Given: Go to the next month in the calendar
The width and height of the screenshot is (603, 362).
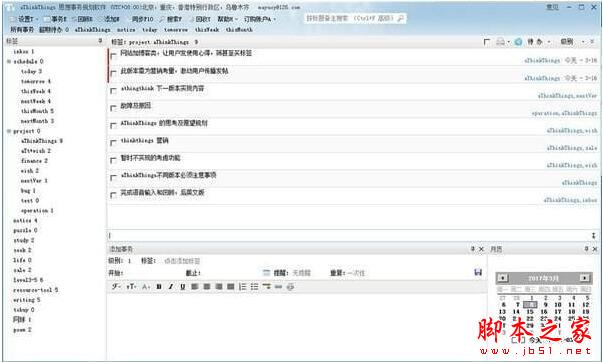Looking at the screenshot, I should [585, 277].
